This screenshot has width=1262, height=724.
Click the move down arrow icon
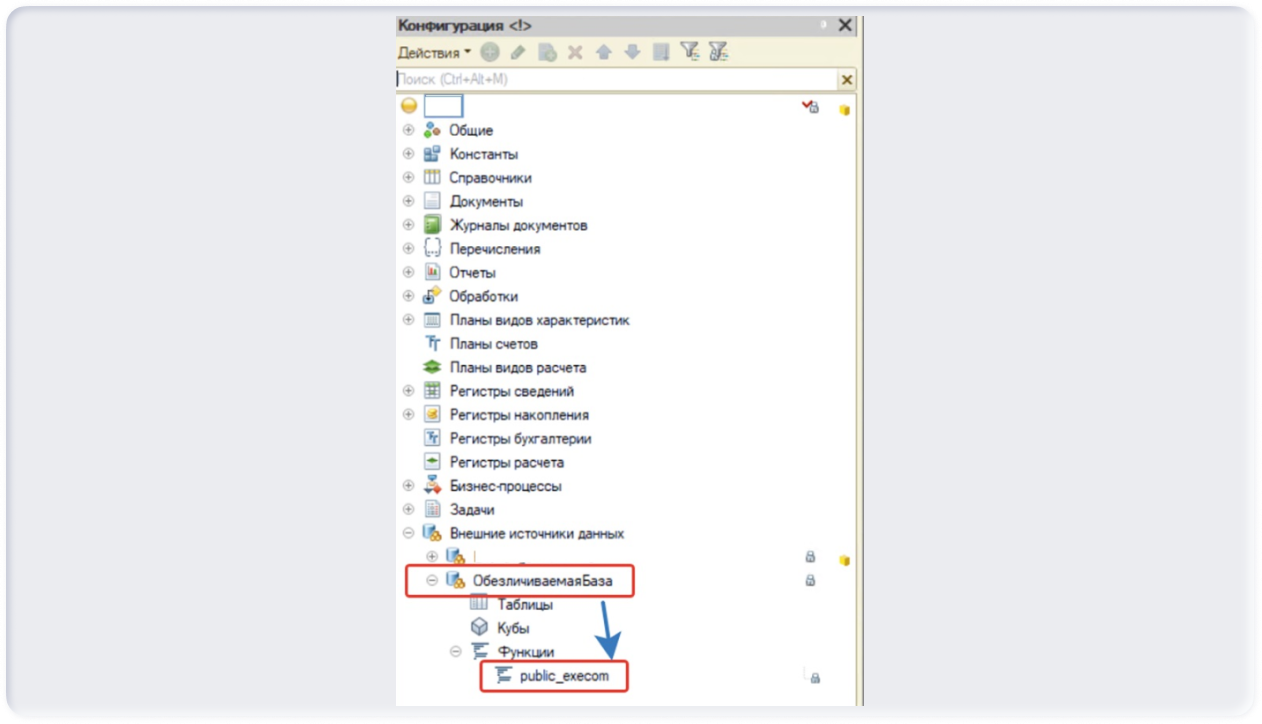tap(632, 52)
